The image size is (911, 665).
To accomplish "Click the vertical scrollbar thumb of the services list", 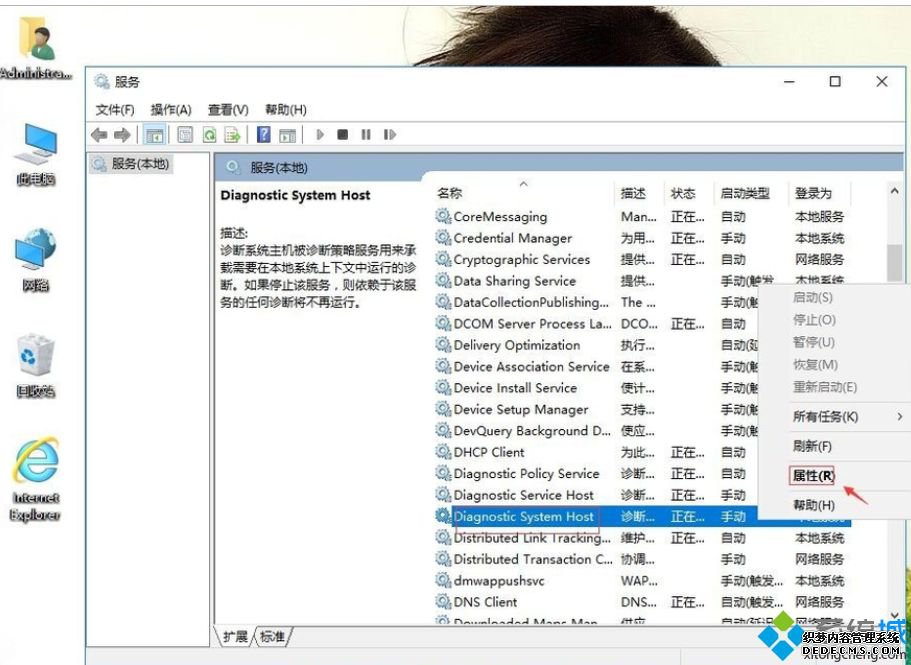I will click(895, 263).
